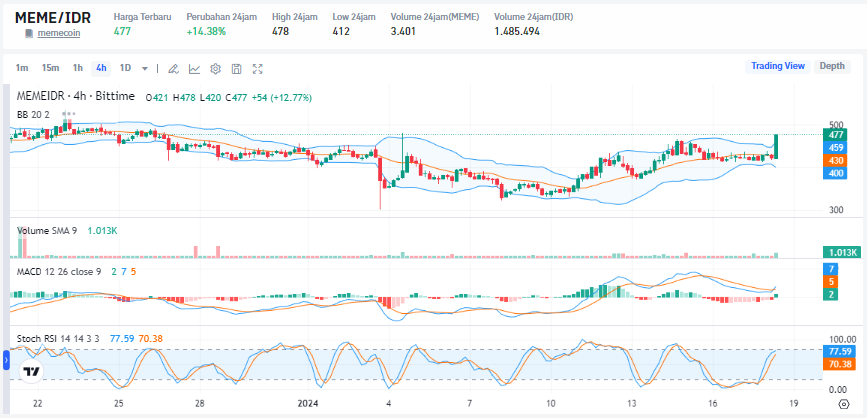Click the 300 price scale label
The width and height of the screenshot is (867, 418).
click(x=836, y=210)
